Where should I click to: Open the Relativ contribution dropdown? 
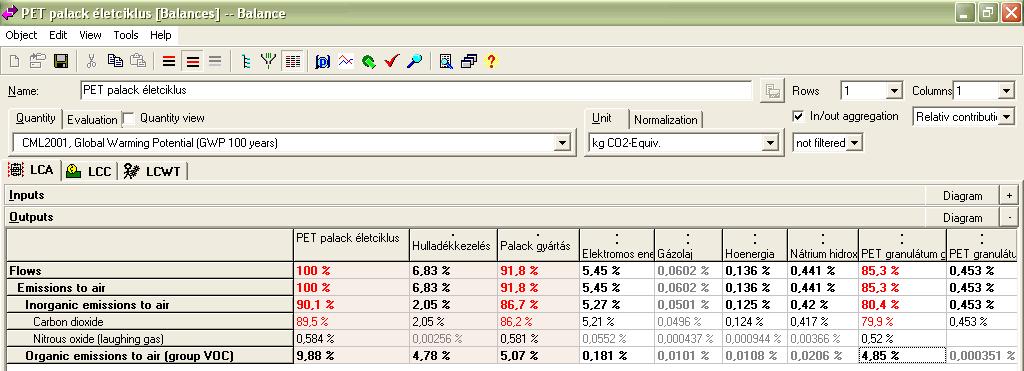click(x=1007, y=117)
